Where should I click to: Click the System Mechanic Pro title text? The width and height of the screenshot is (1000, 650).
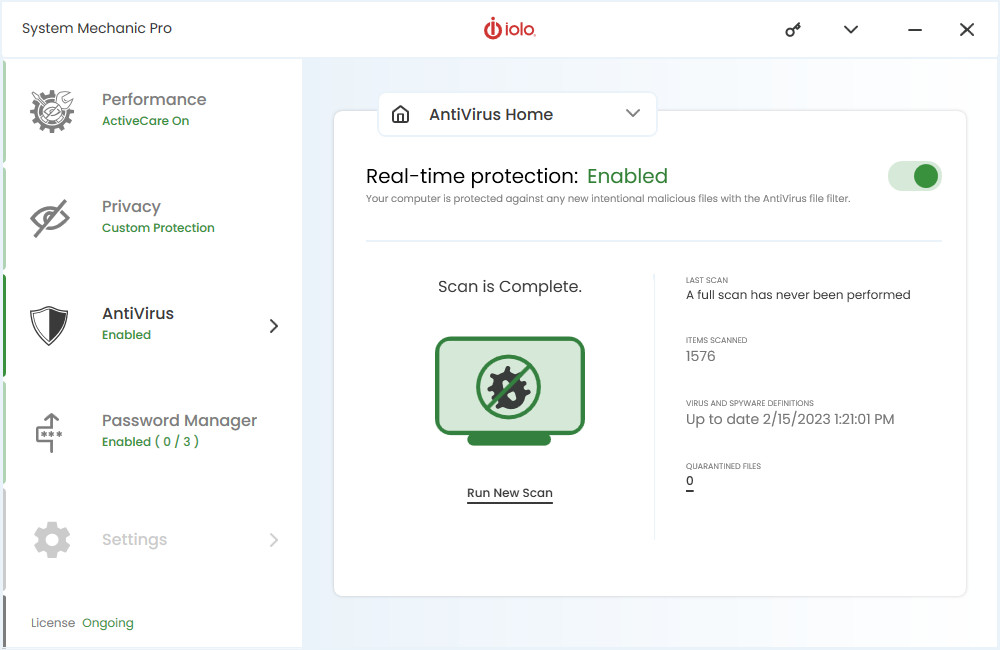(97, 28)
